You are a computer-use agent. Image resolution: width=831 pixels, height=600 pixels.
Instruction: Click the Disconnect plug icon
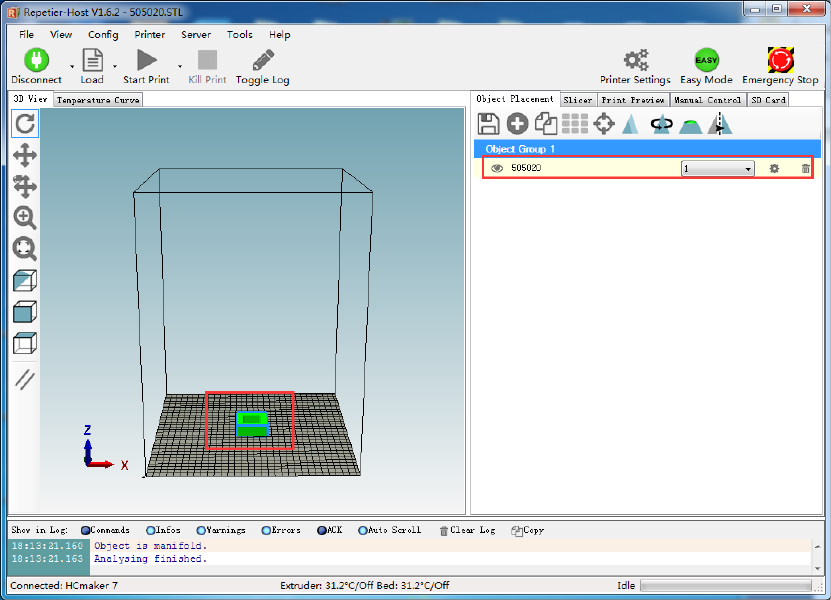click(36, 60)
